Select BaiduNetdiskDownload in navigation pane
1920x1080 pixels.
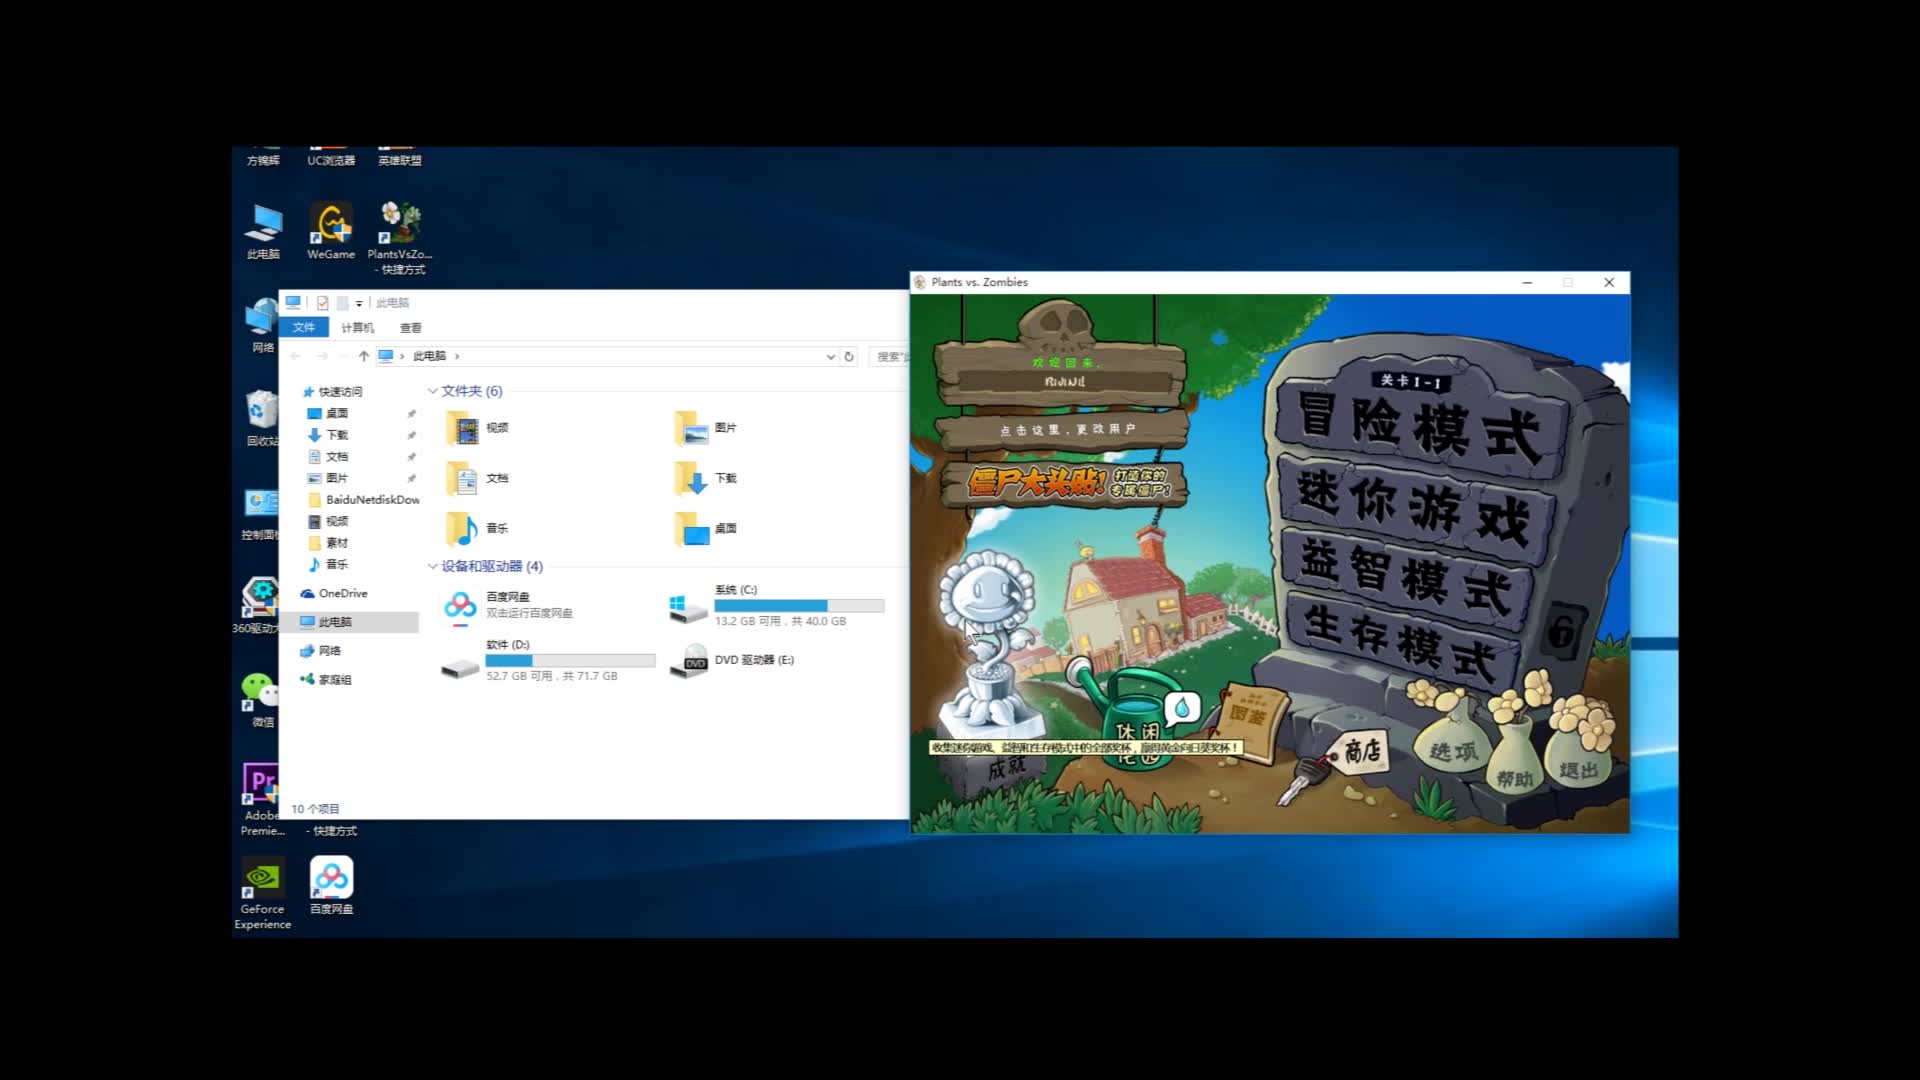click(364, 500)
